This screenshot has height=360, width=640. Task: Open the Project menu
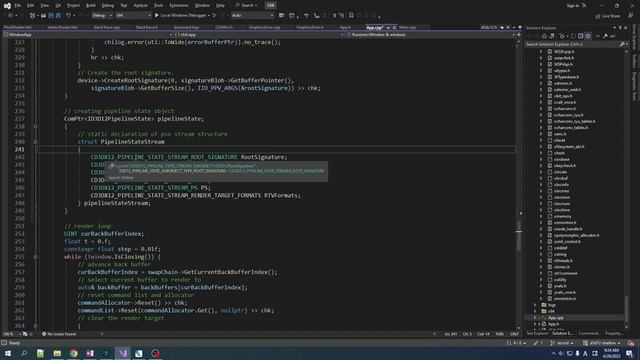pos(73,6)
